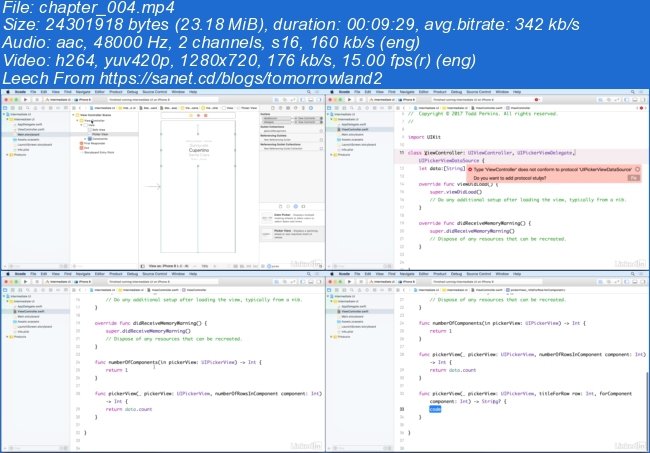
Task: Open the Size inspector tab in the top-left frame
Action: coord(303,108)
